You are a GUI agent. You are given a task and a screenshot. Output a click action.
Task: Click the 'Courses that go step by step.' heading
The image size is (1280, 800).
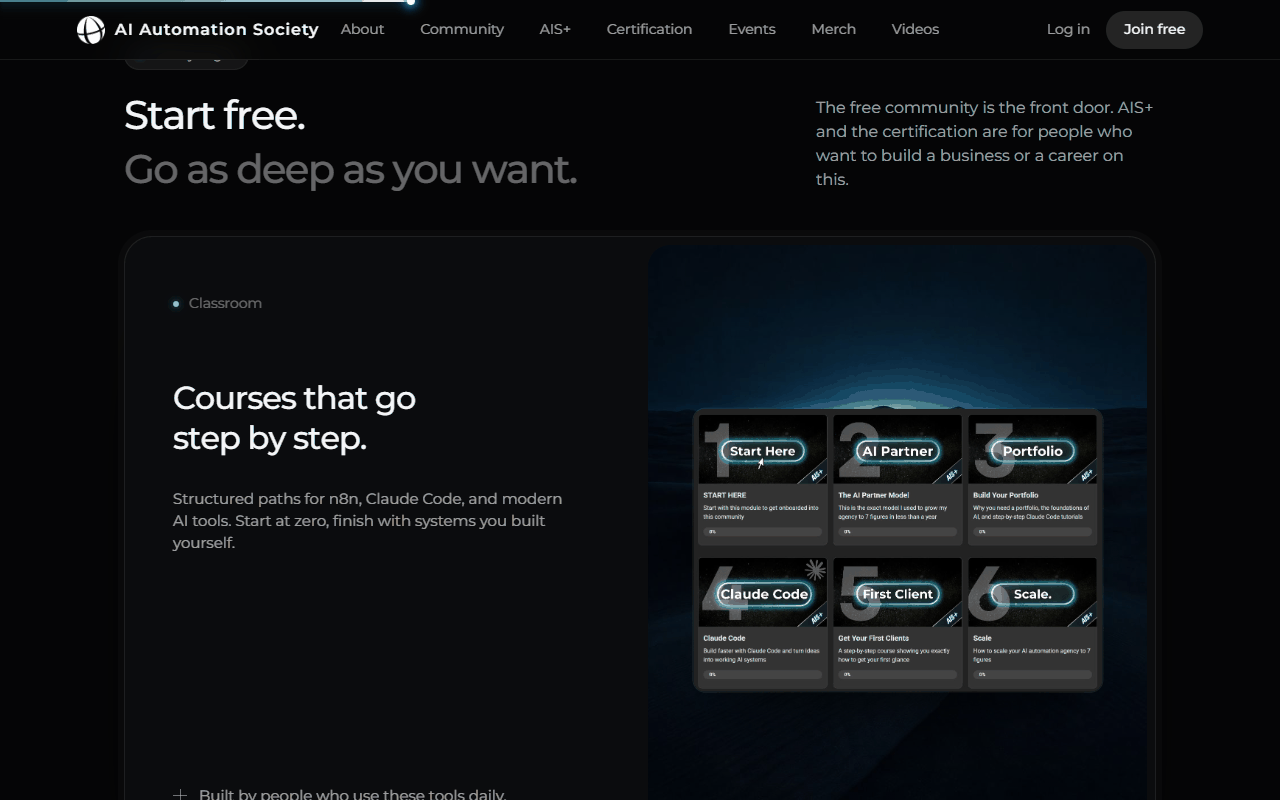294,418
